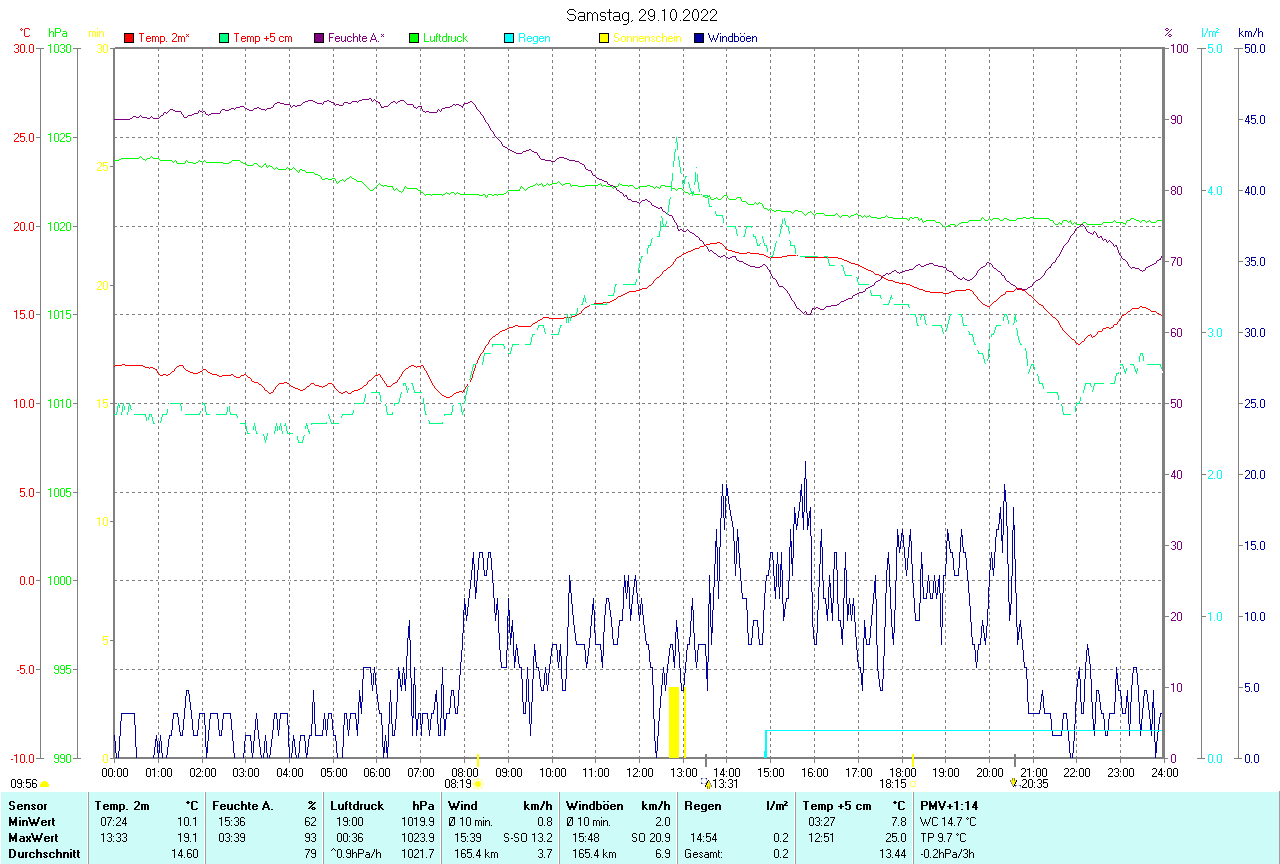Image resolution: width=1280 pixels, height=864 pixels.
Task: Click the rain time 14:54
Action: (x=704, y=837)
